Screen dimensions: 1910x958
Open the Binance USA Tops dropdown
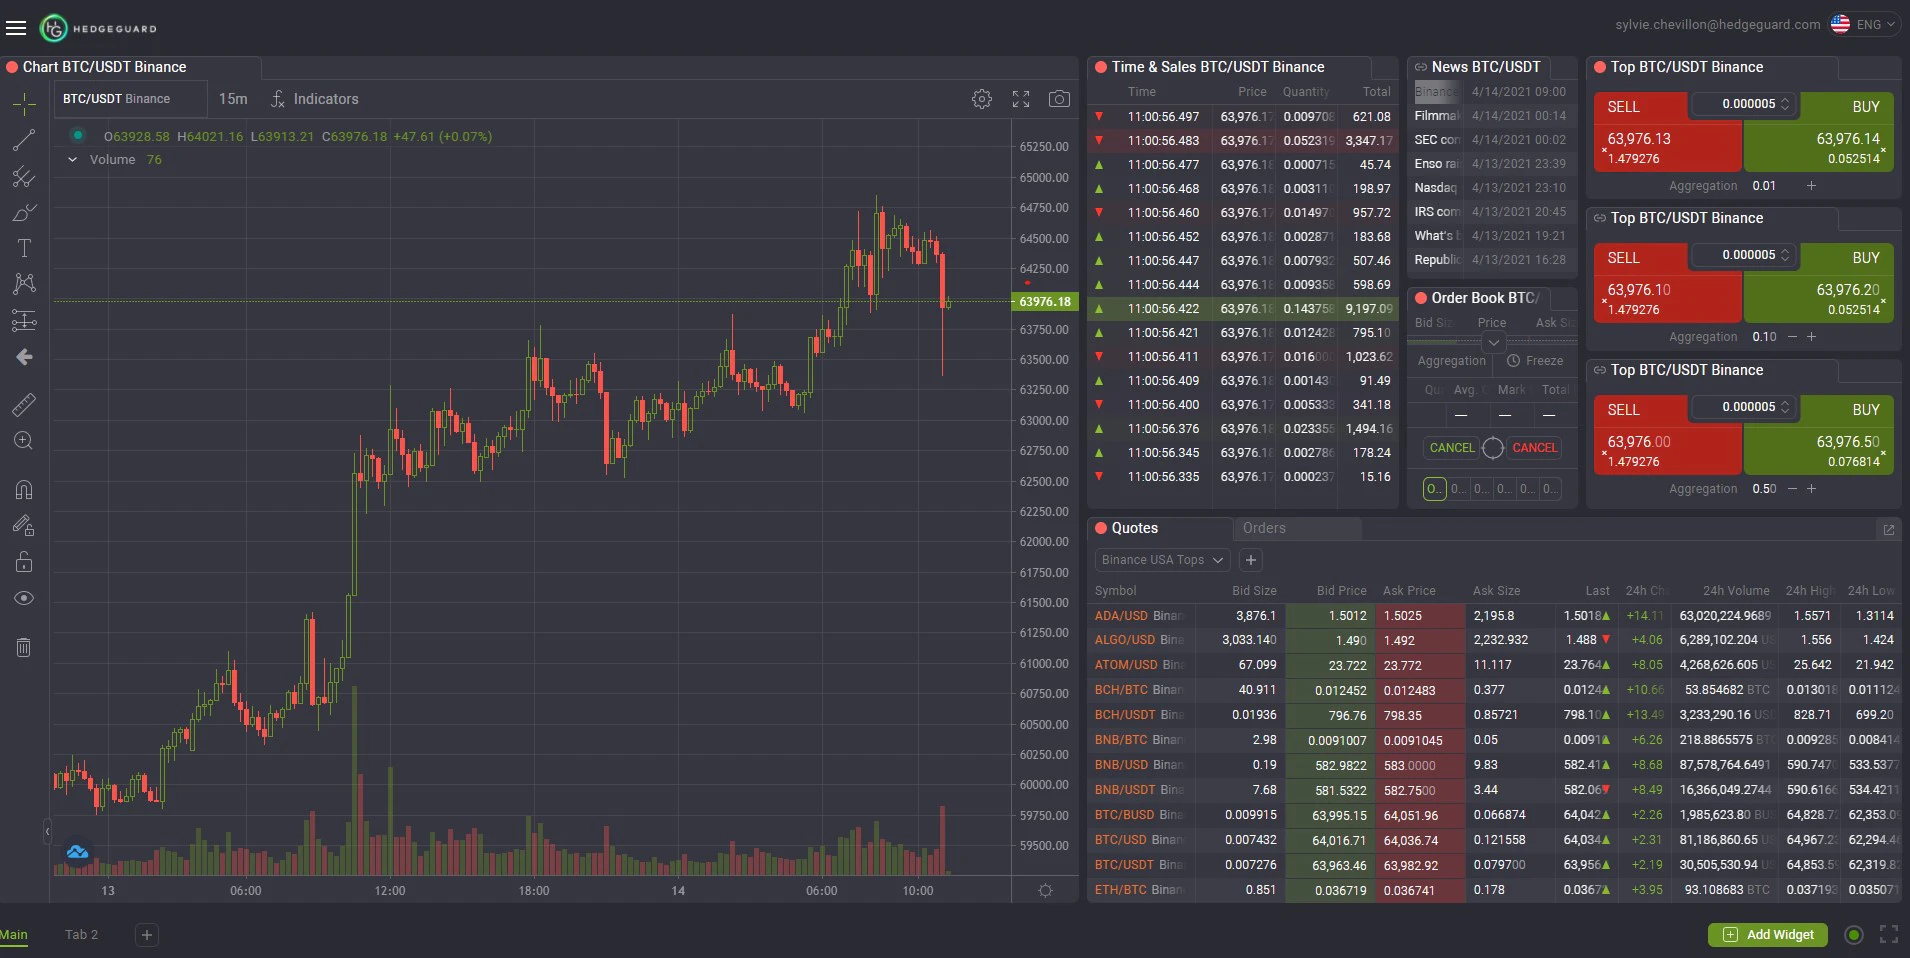pyautogui.click(x=1160, y=560)
